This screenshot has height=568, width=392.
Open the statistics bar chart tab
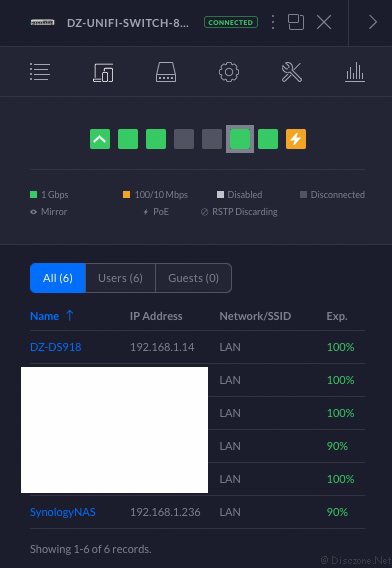(355, 72)
